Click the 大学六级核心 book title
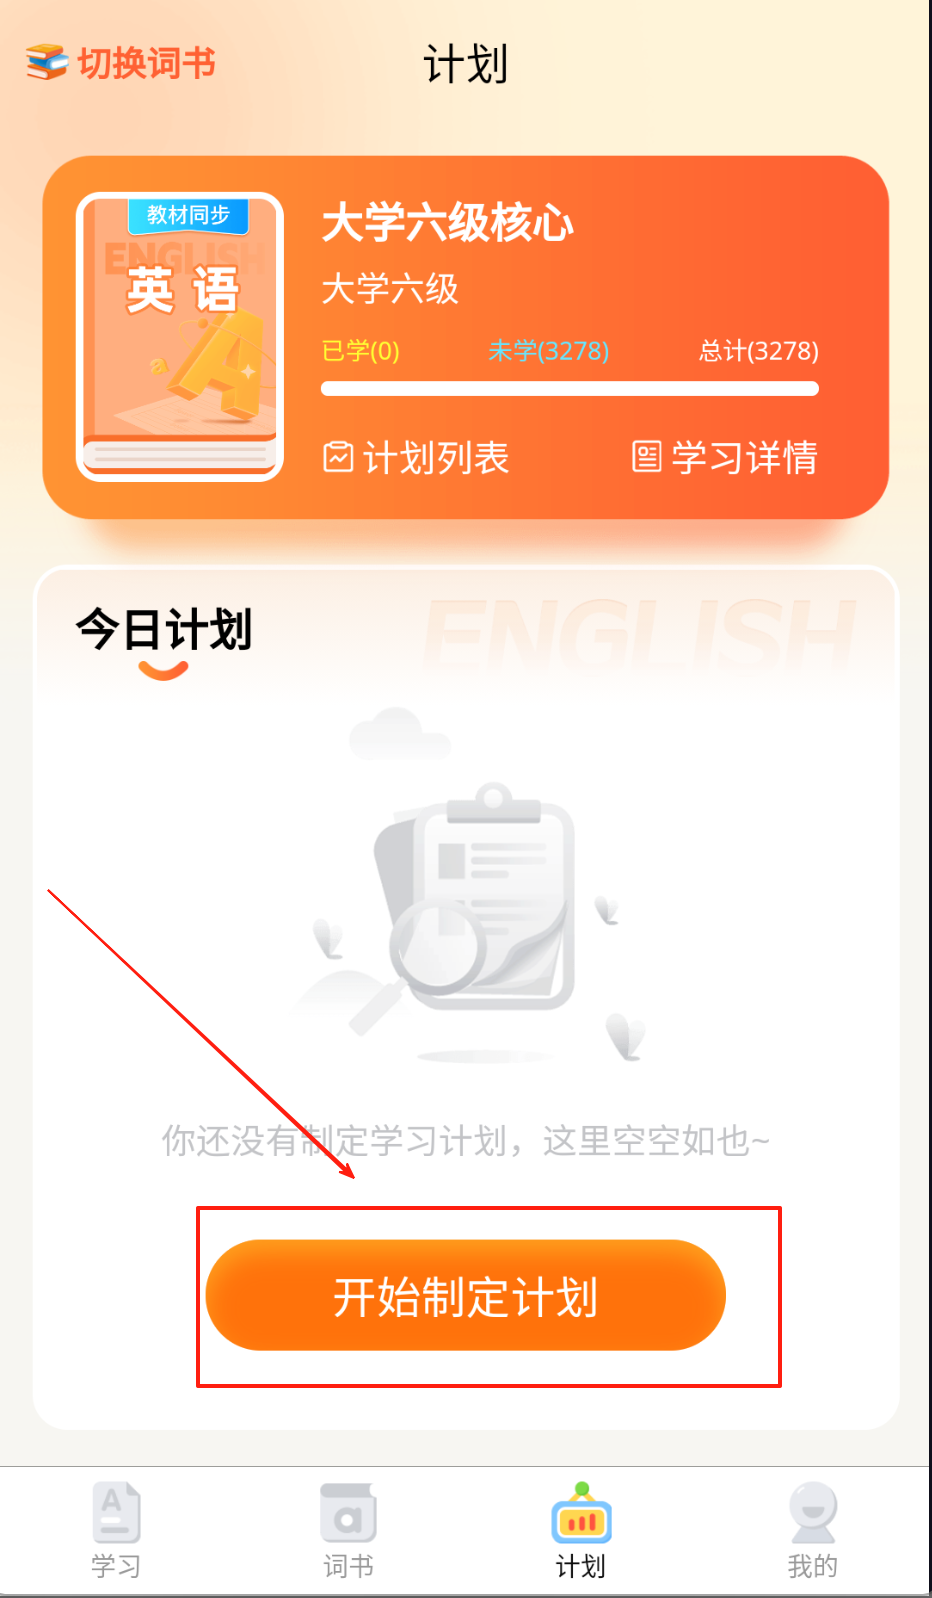The width and height of the screenshot is (932, 1598). 448,222
